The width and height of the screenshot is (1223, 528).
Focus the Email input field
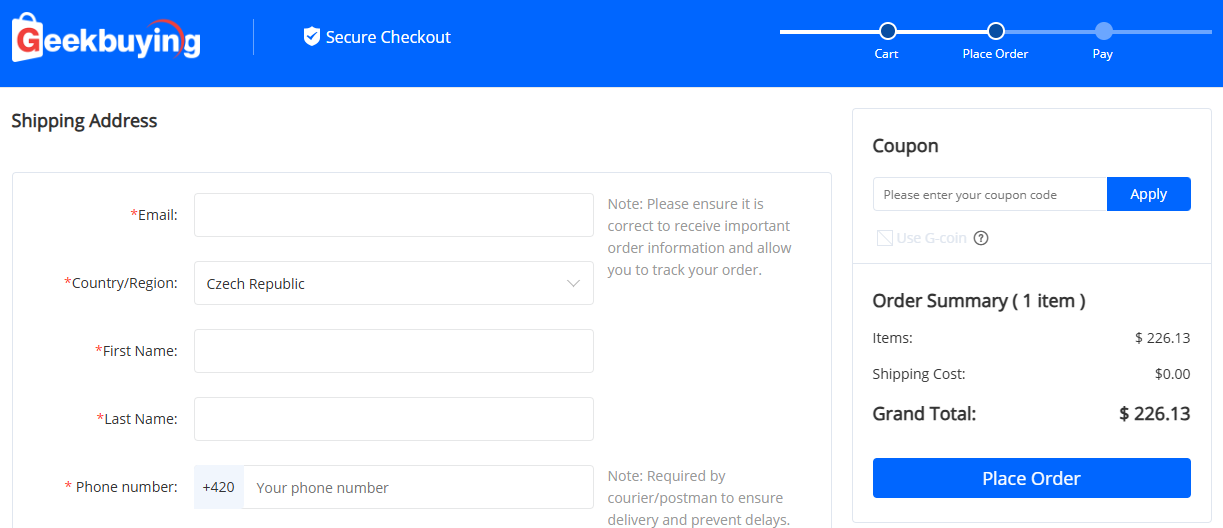[393, 215]
